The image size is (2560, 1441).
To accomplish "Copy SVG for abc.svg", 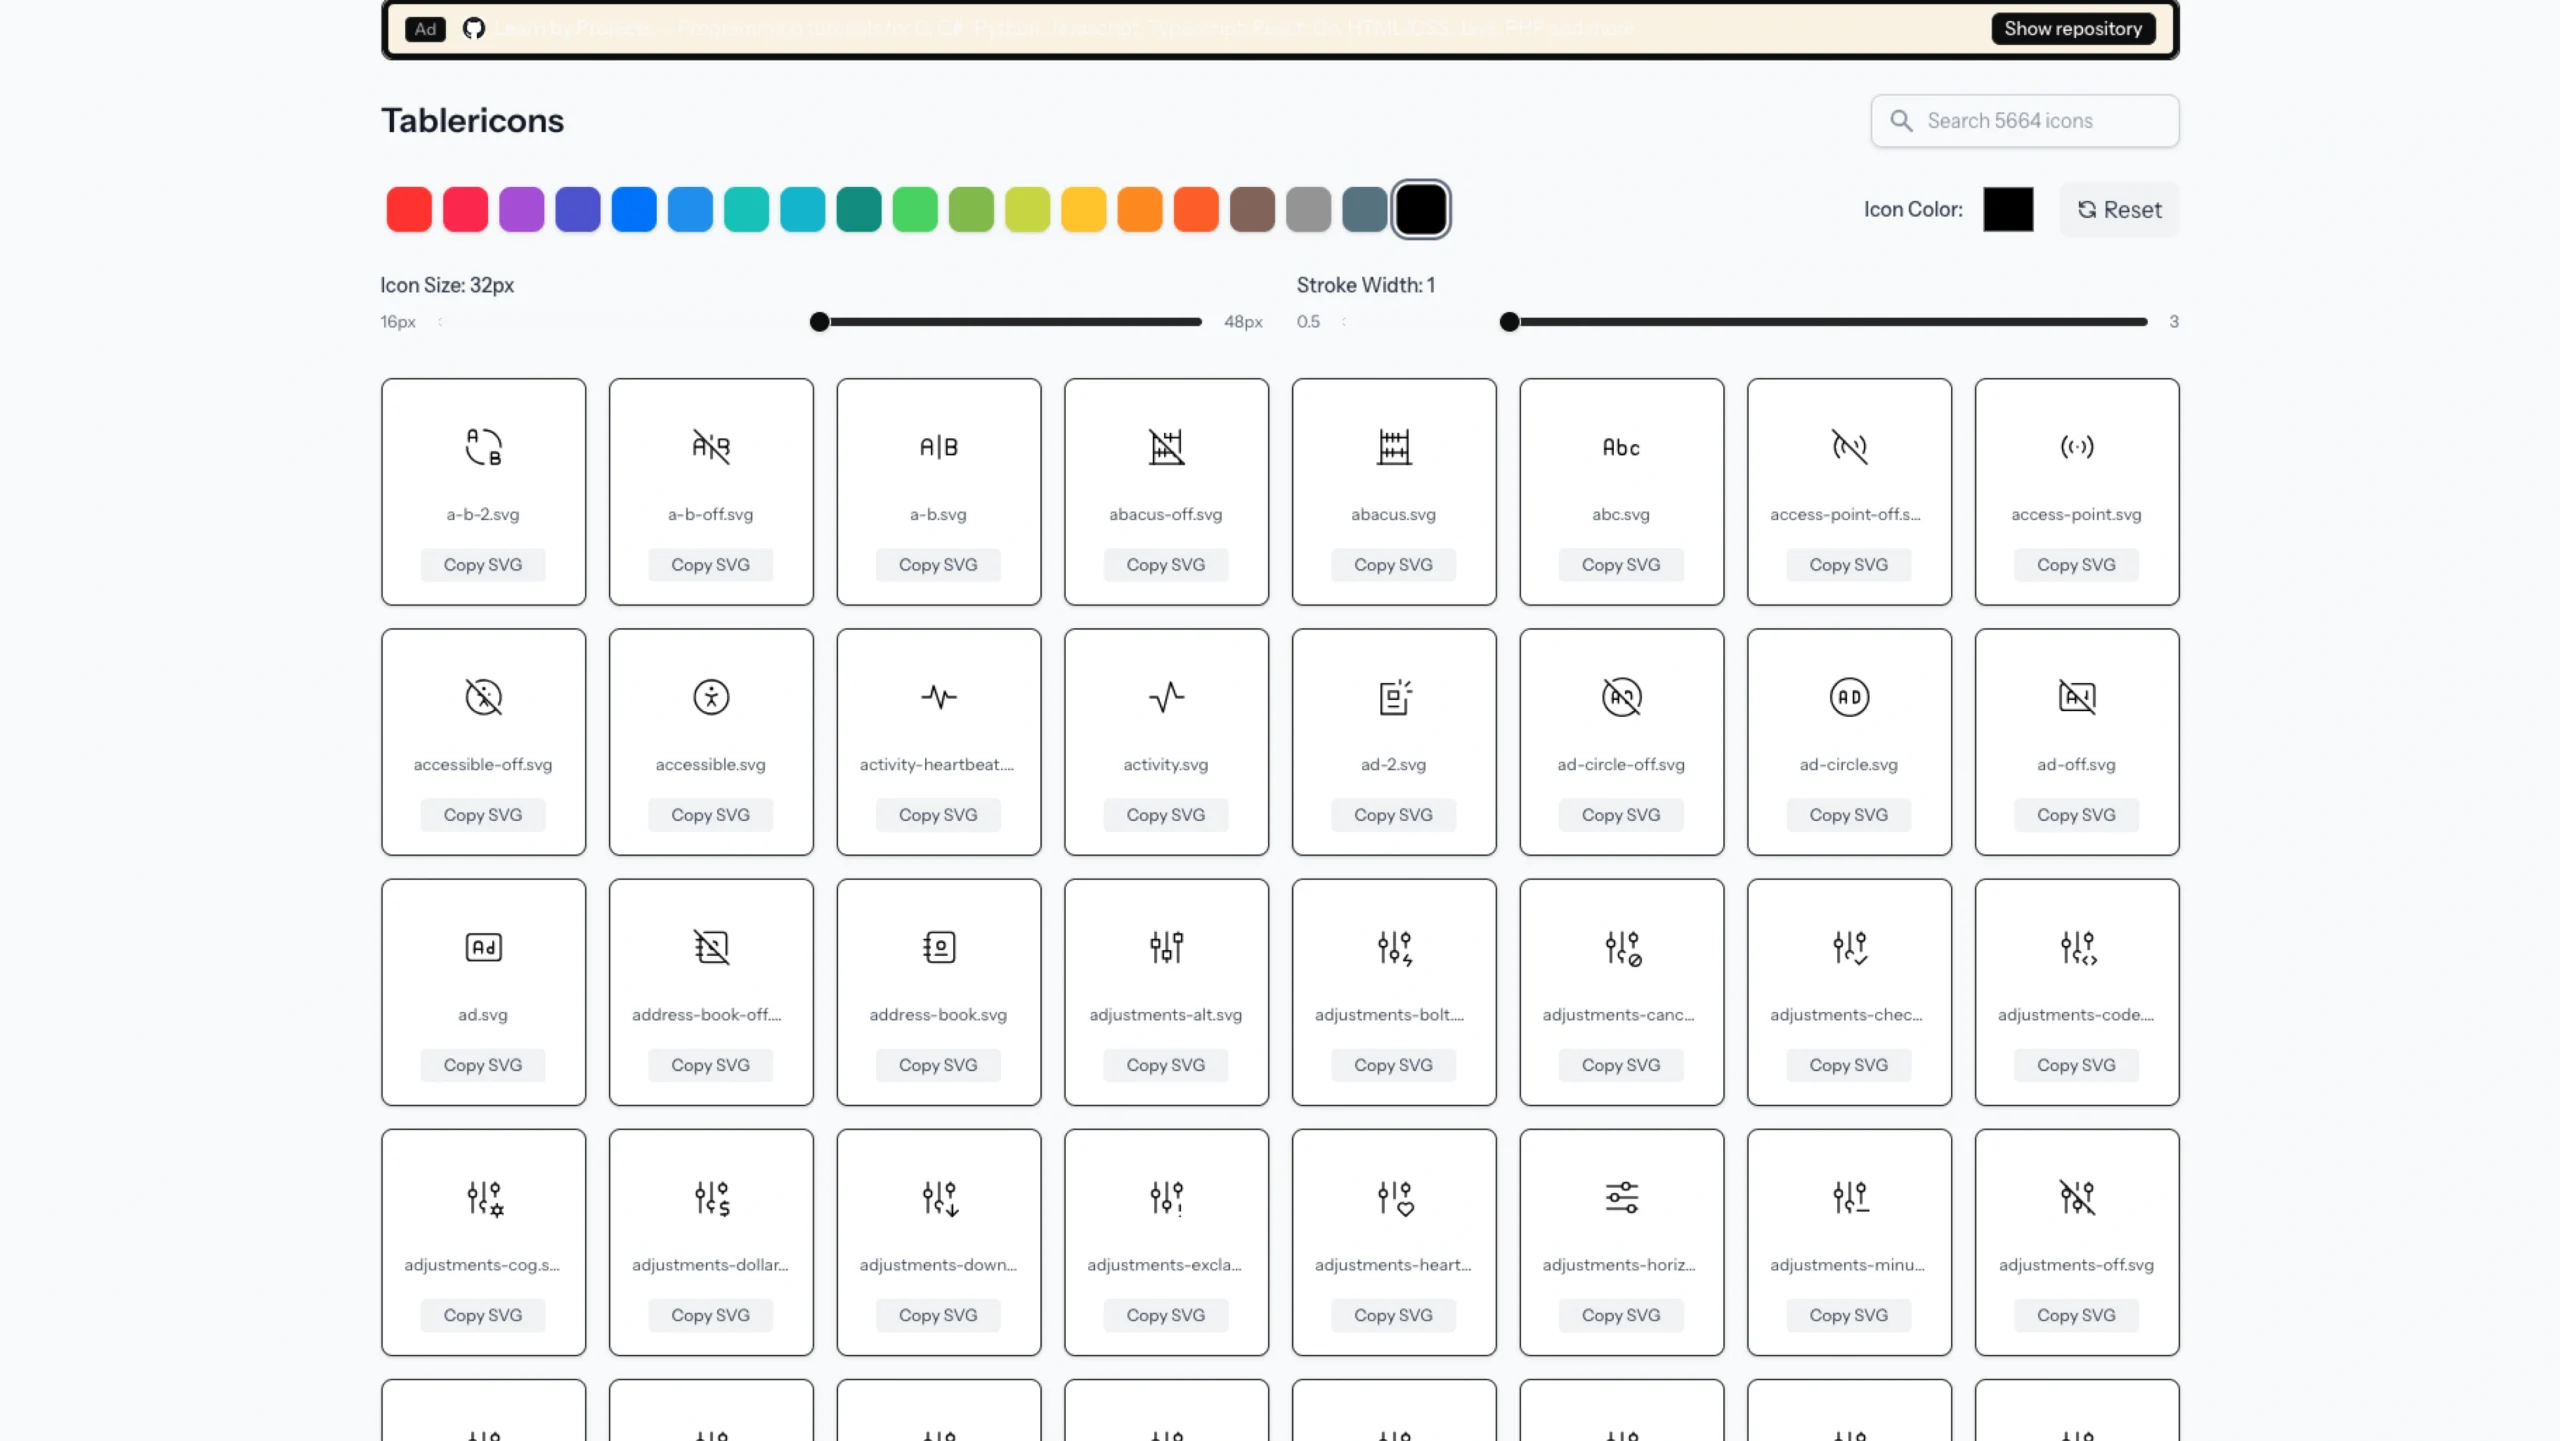I will [x=1620, y=565].
